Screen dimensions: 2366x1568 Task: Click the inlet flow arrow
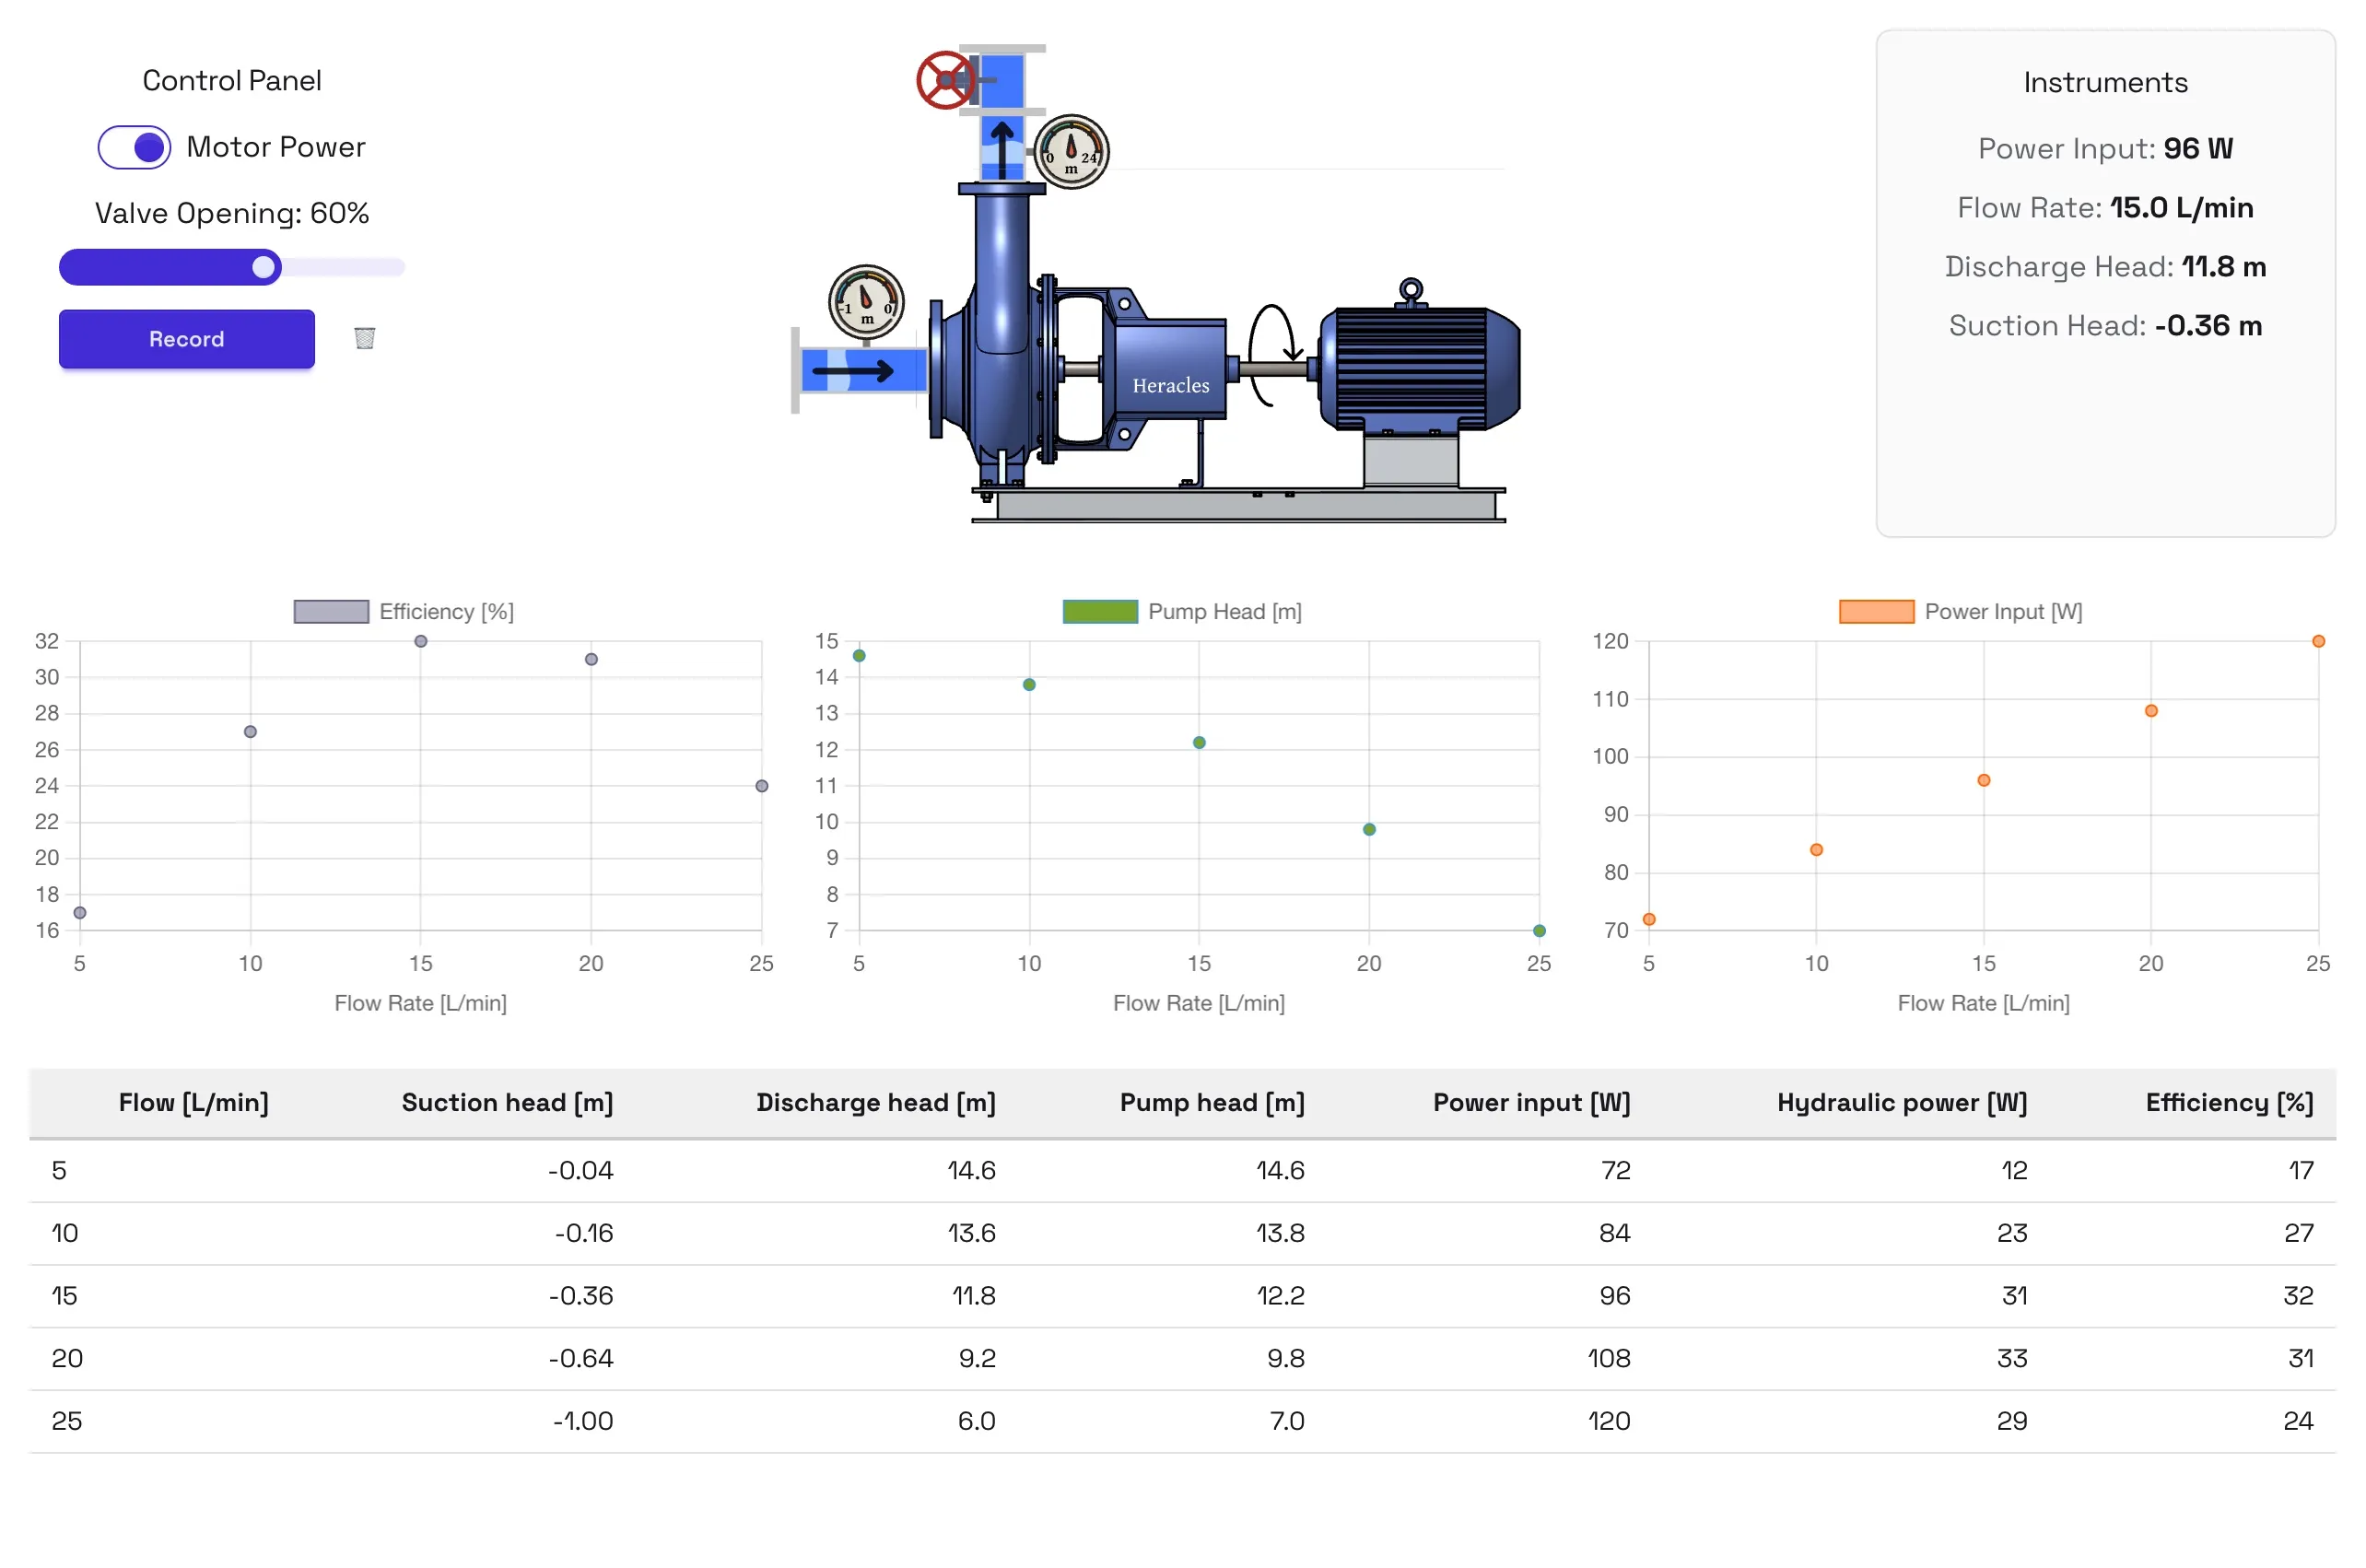click(x=852, y=372)
